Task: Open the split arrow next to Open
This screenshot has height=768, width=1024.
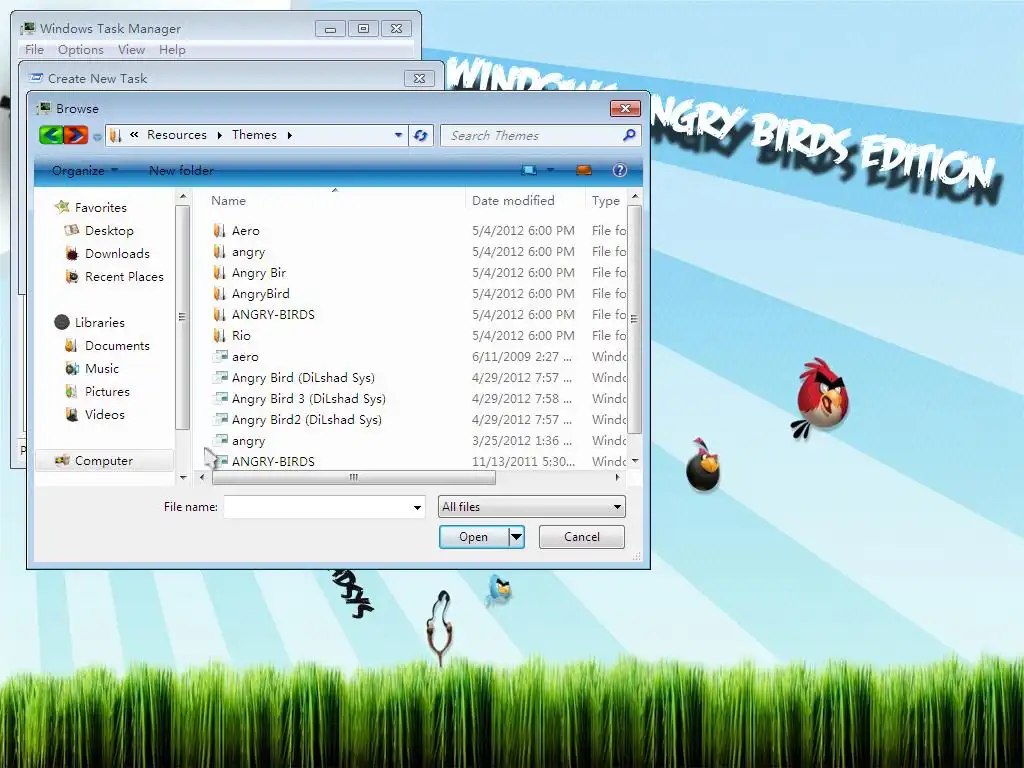Action: tap(516, 537)
